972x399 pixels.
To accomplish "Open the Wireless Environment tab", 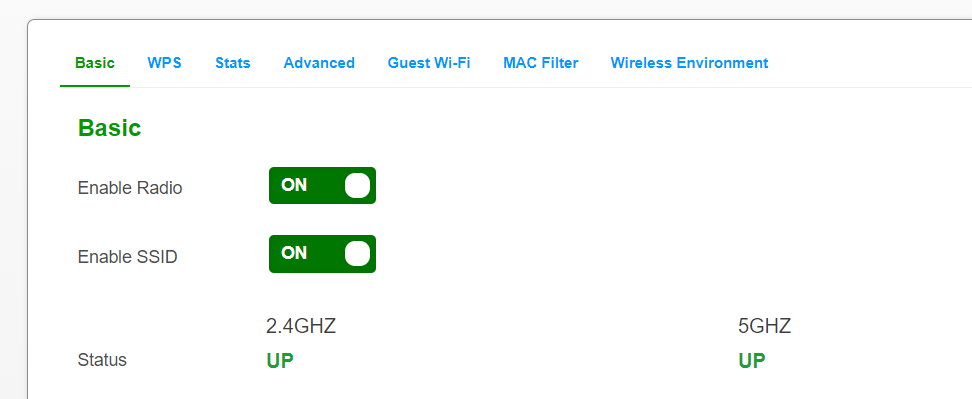I will 689,63.
